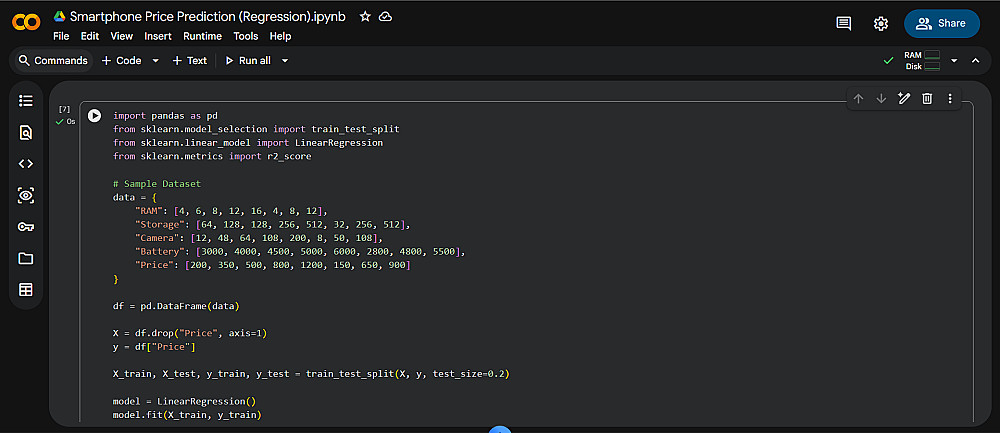Open the Secrets key panel
Viewport: 1000px width, 433px height.
[26, 227]
